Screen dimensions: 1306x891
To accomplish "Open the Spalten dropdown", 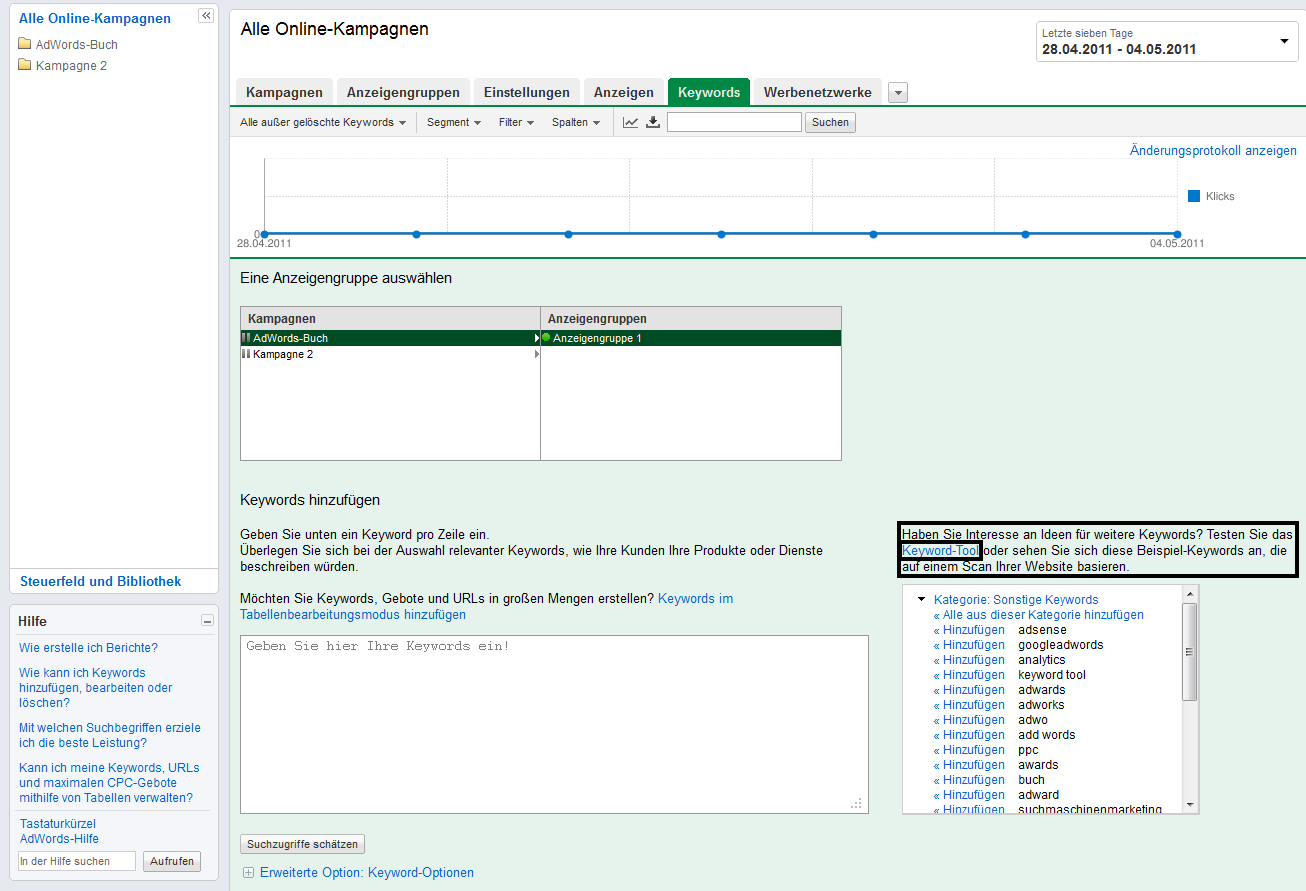I will (576, 122).
